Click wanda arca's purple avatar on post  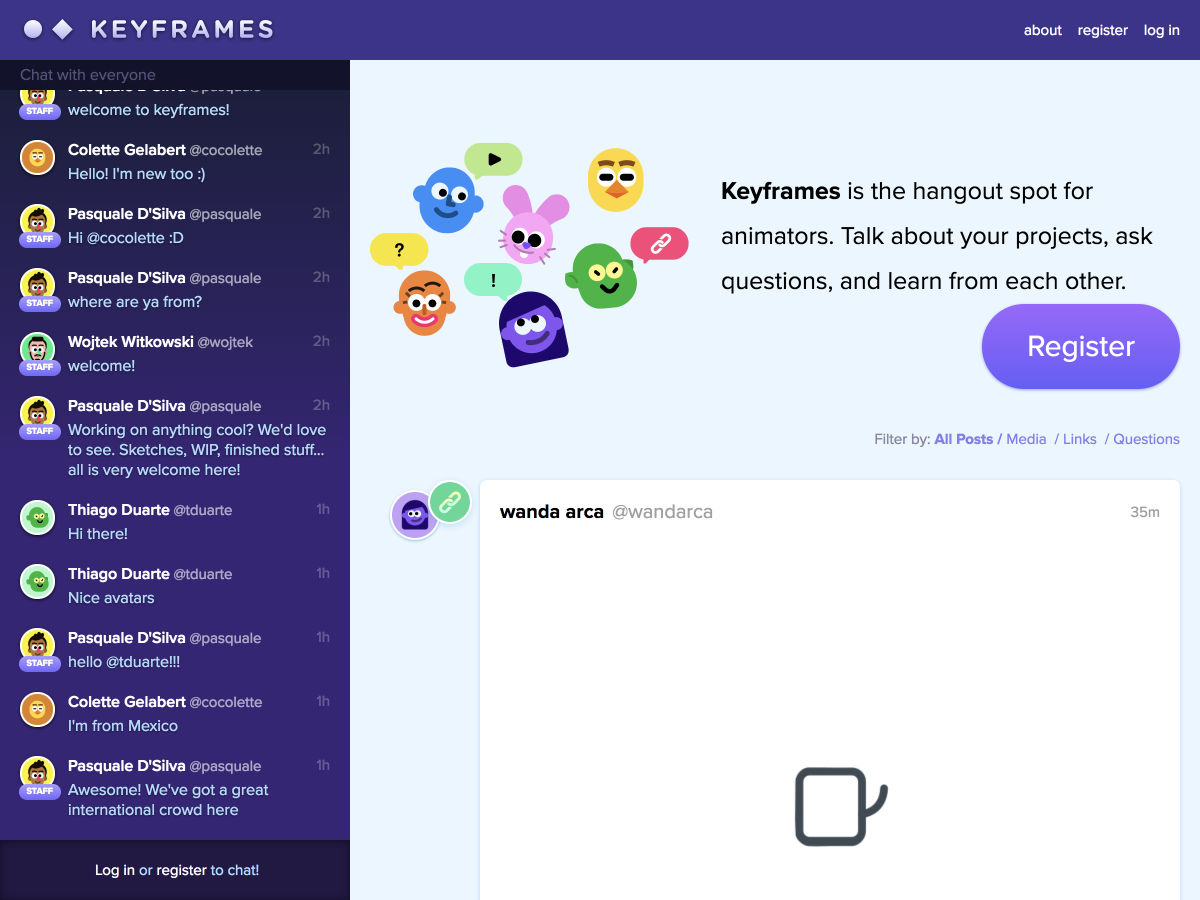[x=414, y=515]
